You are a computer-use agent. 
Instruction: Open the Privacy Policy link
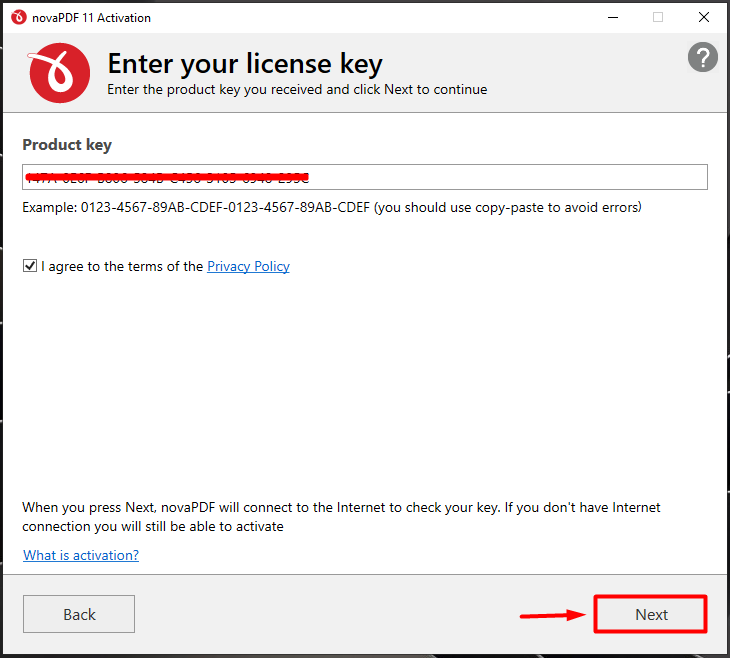coord(248,267)
